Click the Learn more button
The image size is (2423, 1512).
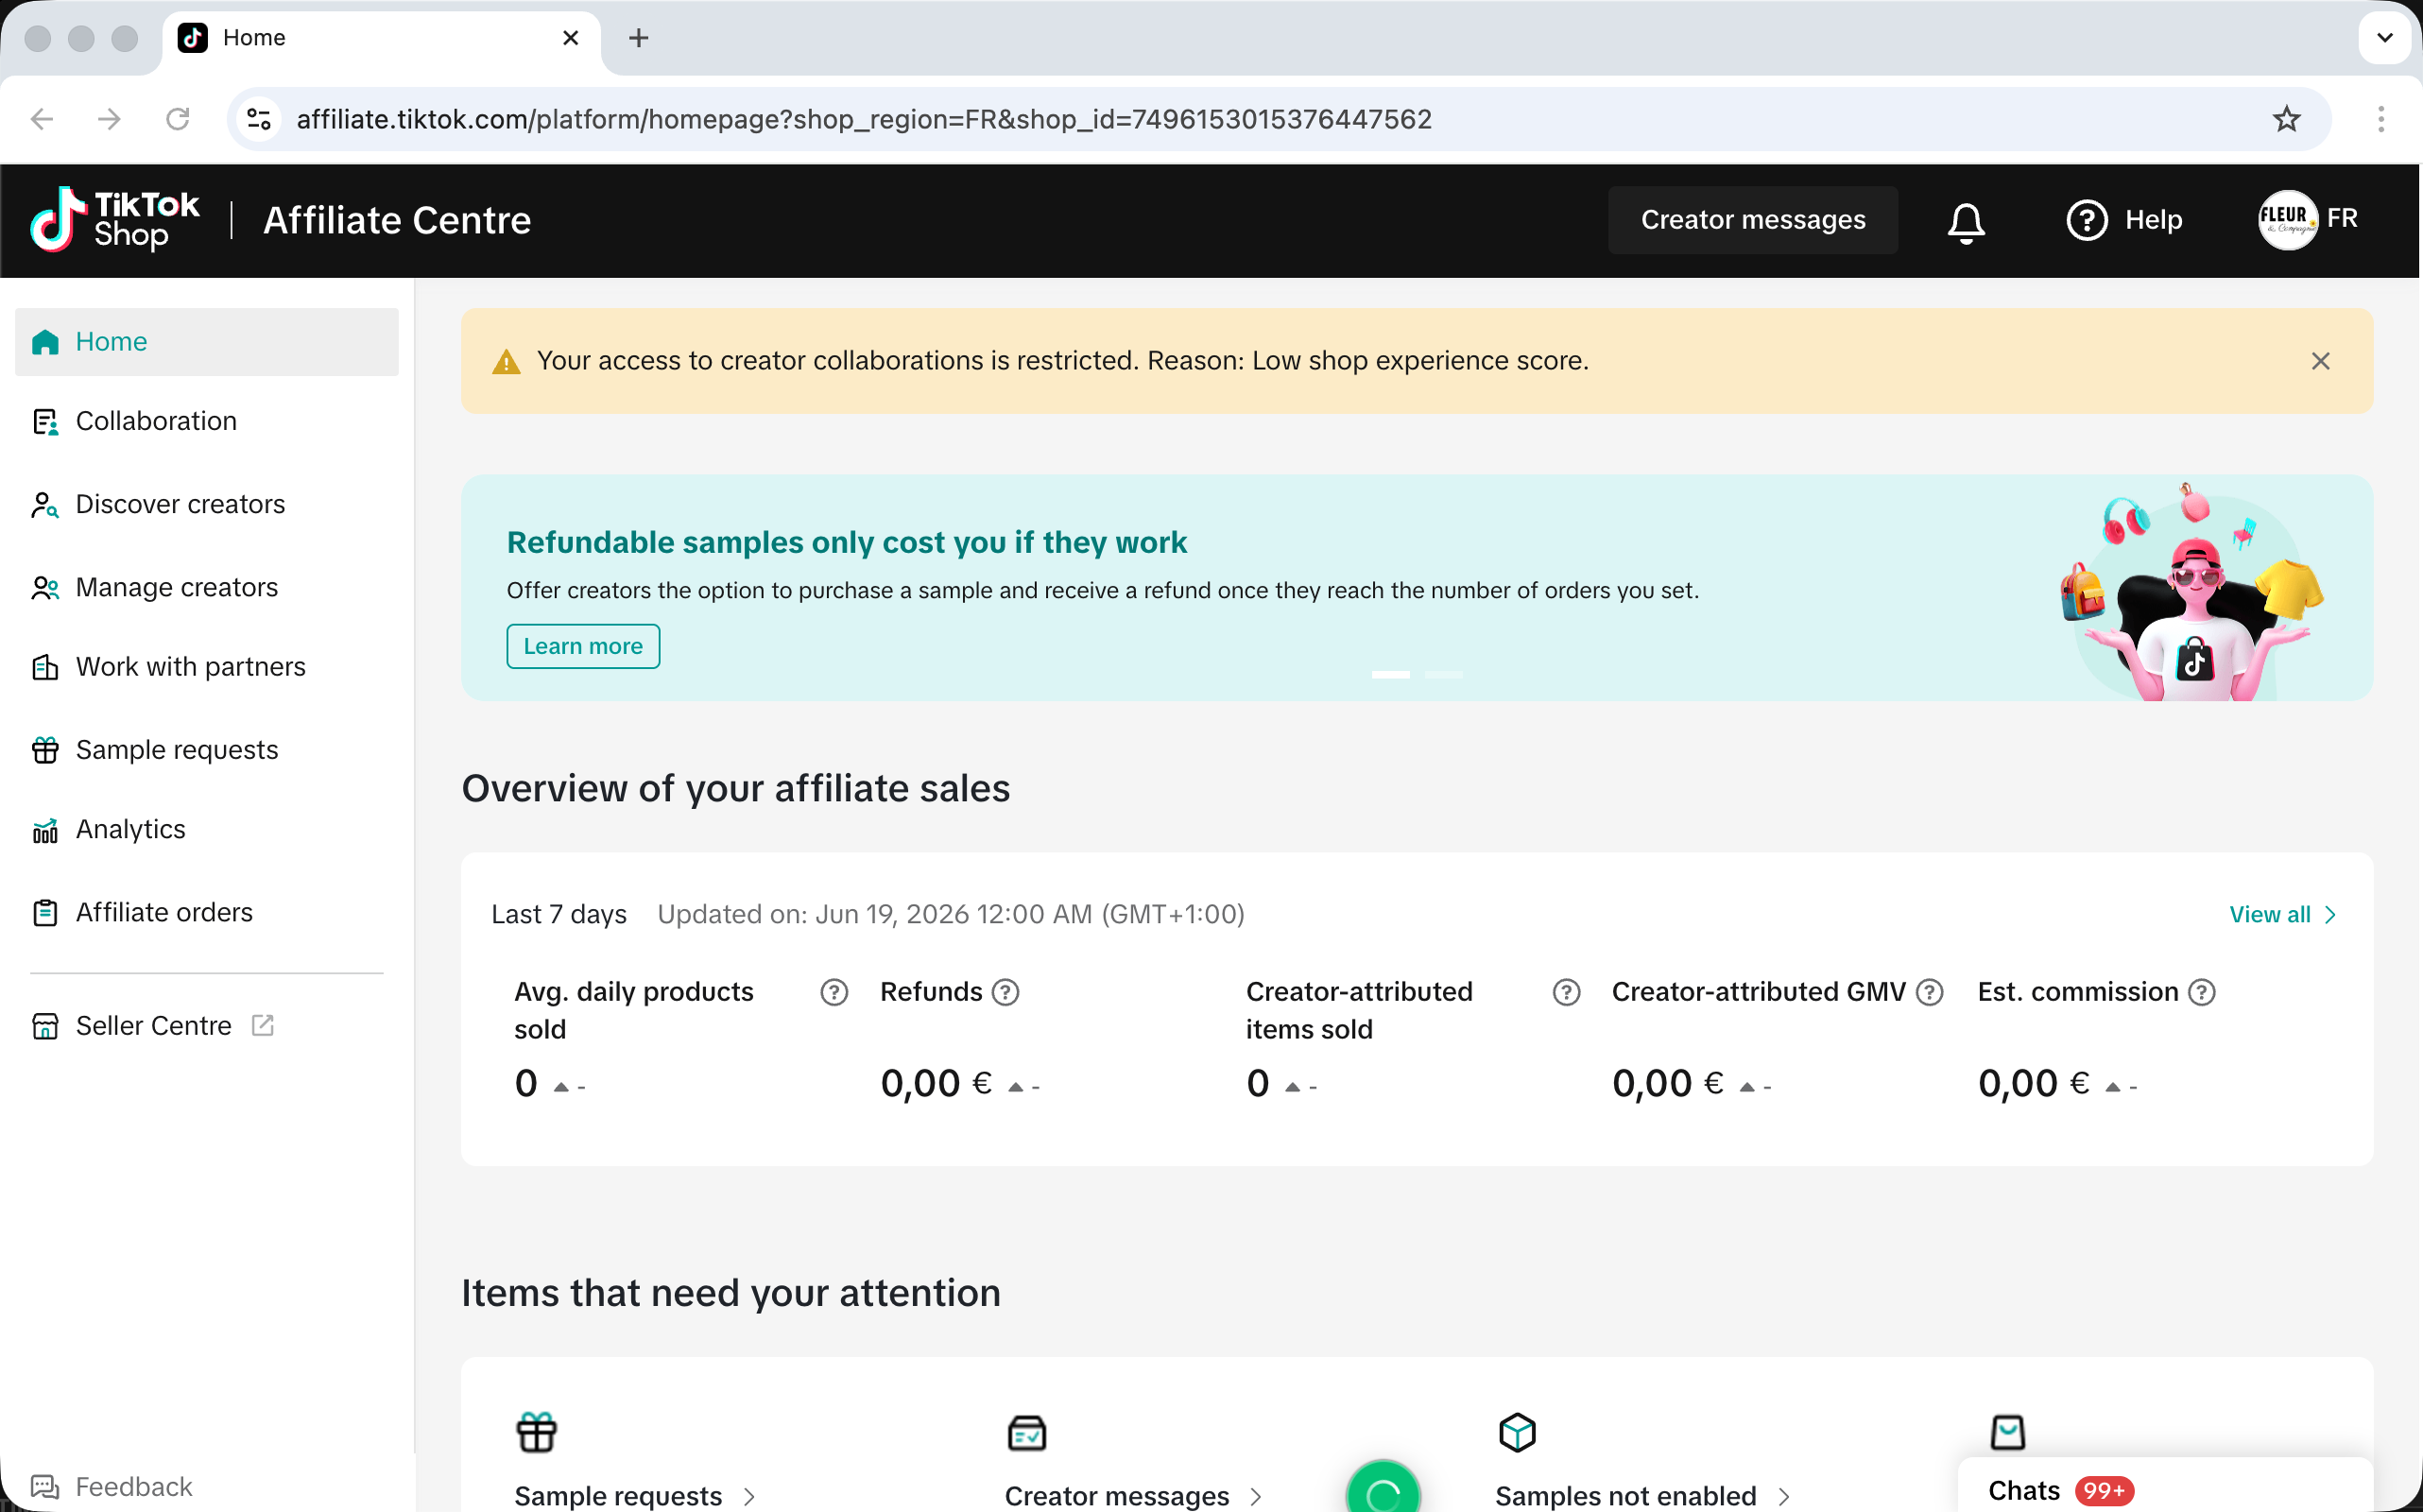583,646
